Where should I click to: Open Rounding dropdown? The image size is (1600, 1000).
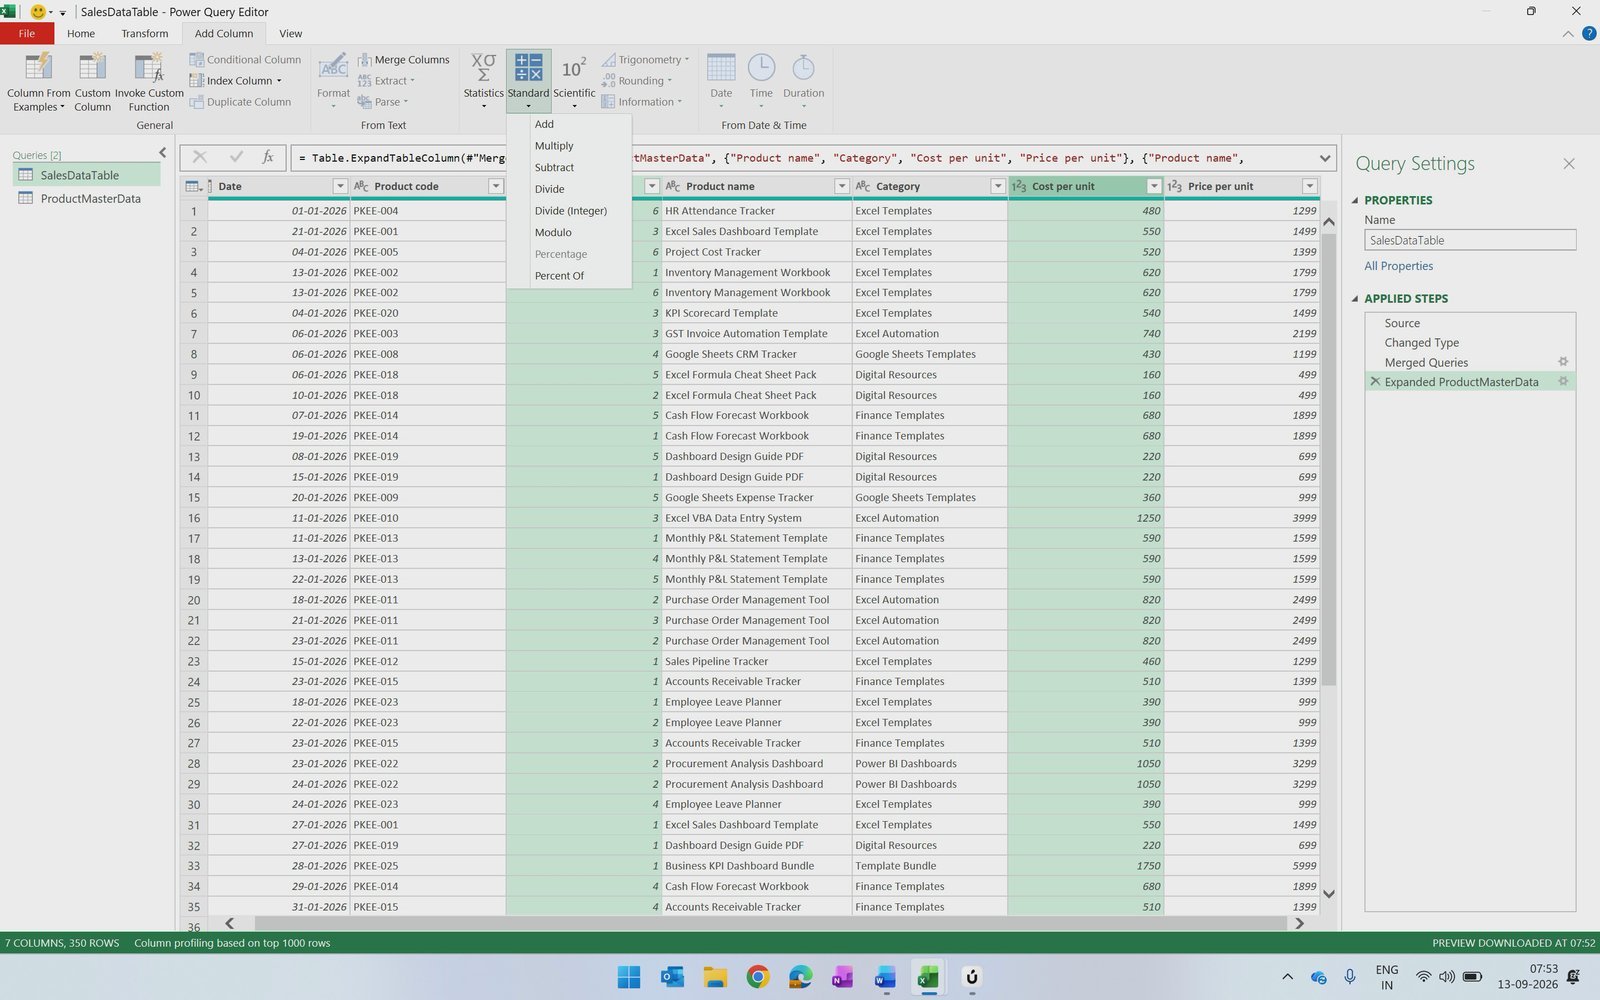[x=637, y=81]
